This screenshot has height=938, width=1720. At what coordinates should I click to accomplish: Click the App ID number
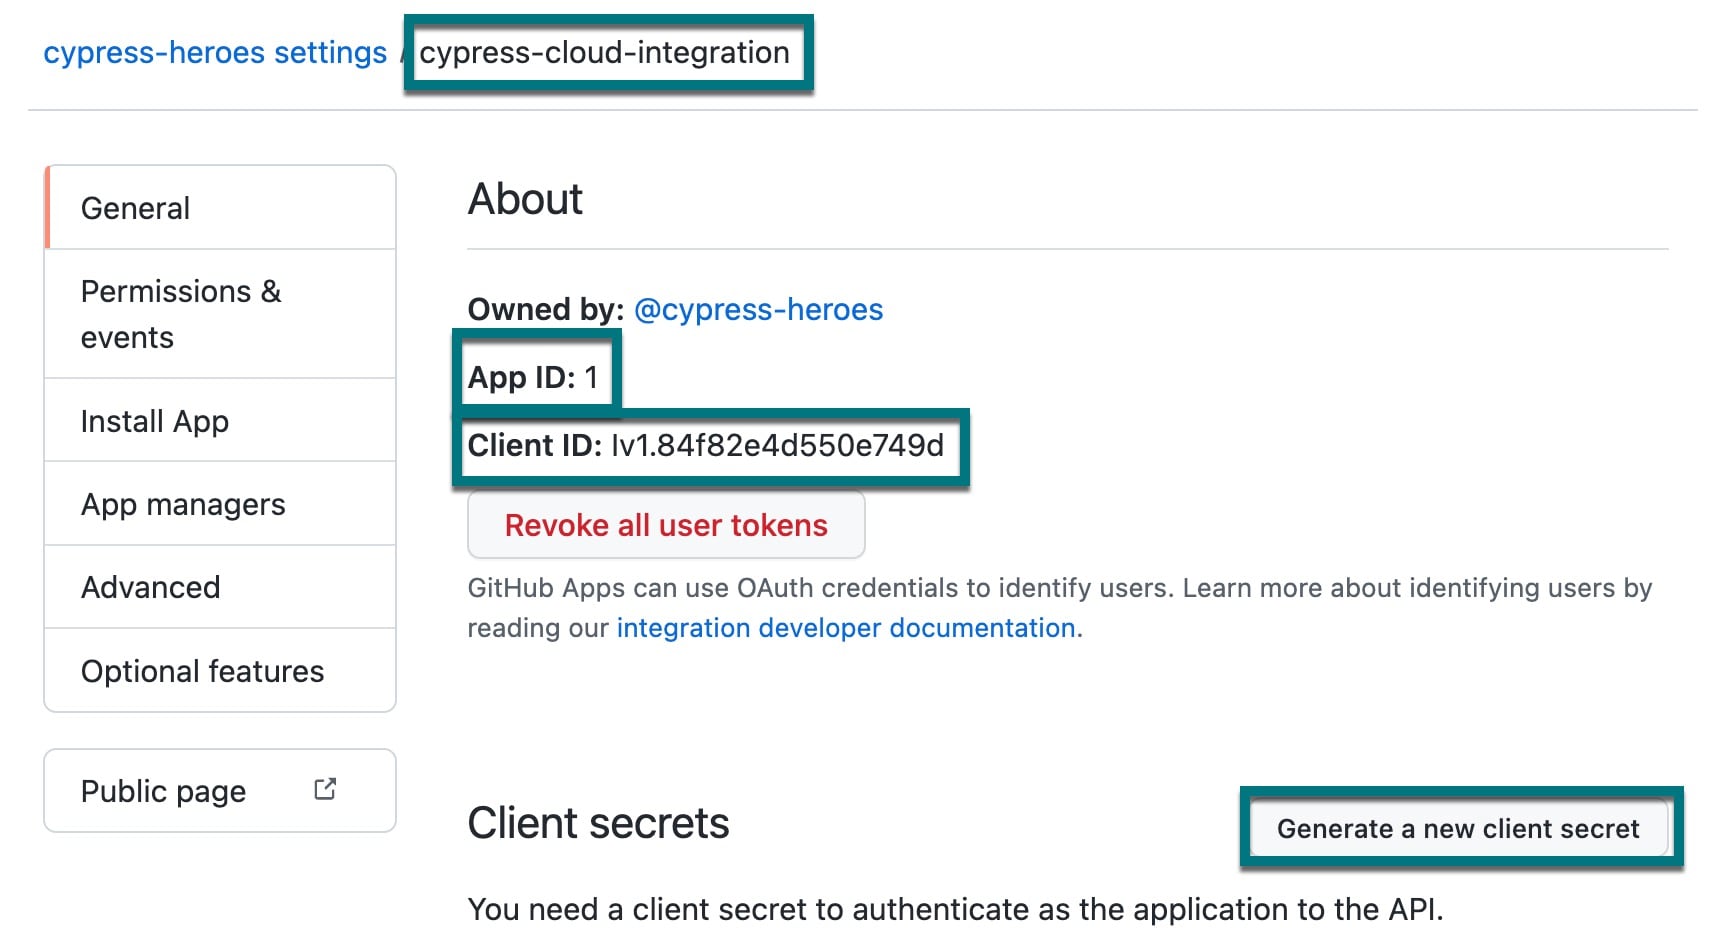[x=591, y=377]
